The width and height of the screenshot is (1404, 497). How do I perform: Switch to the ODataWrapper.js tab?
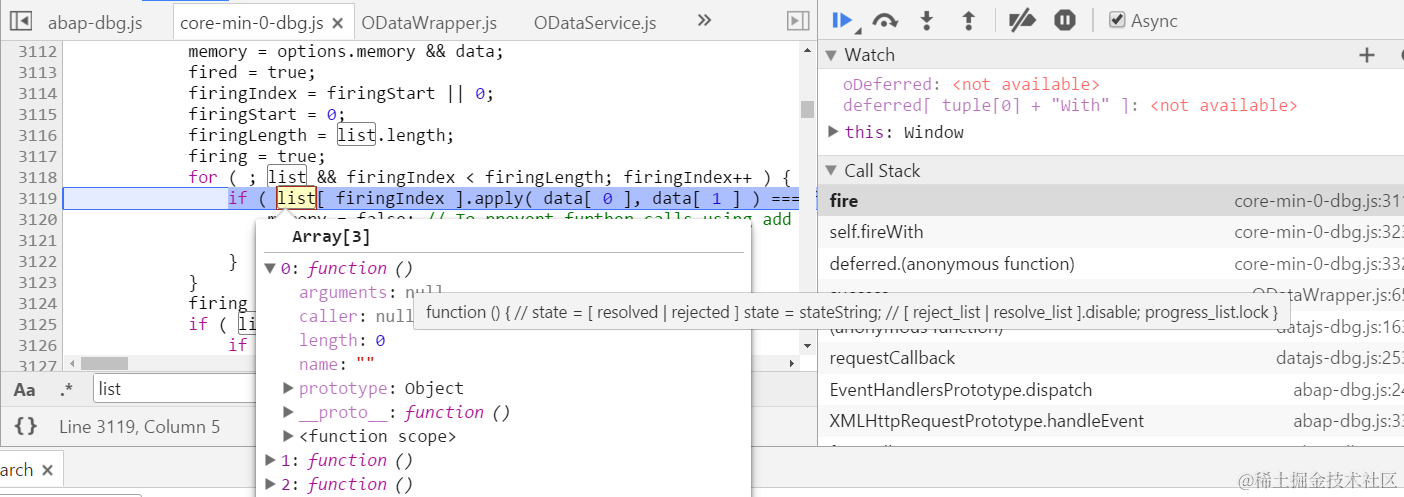[x=429, y=22]
